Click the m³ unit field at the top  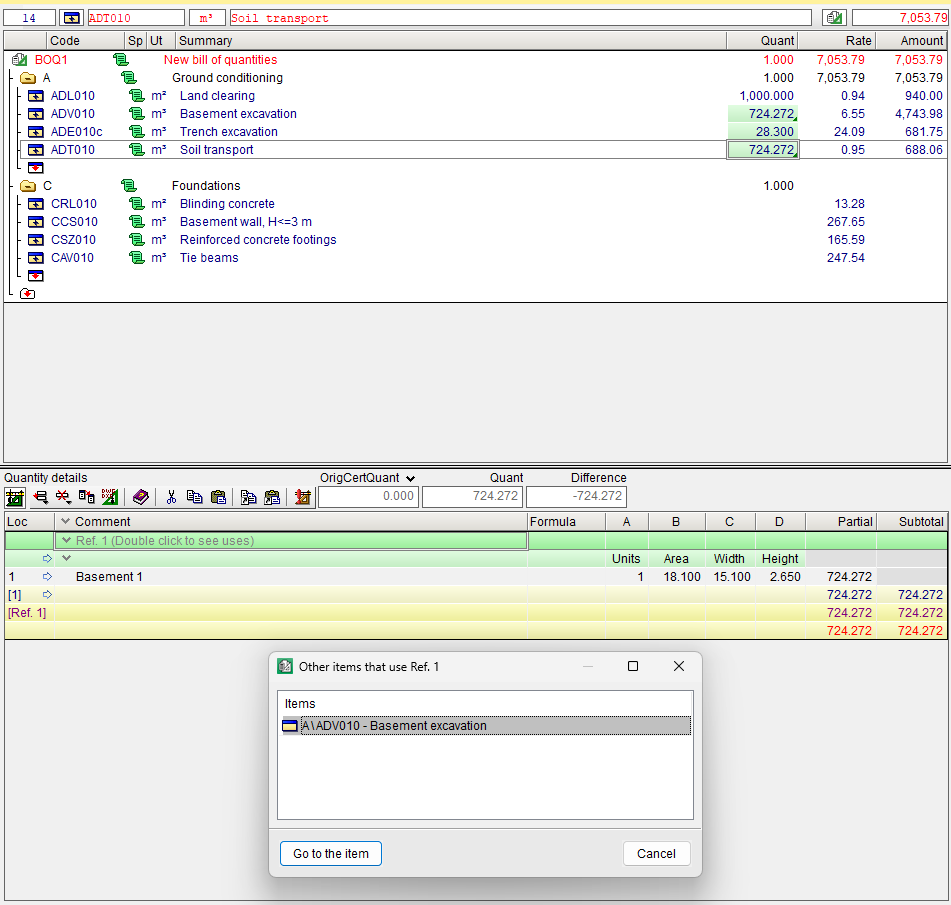coord(207,18)
